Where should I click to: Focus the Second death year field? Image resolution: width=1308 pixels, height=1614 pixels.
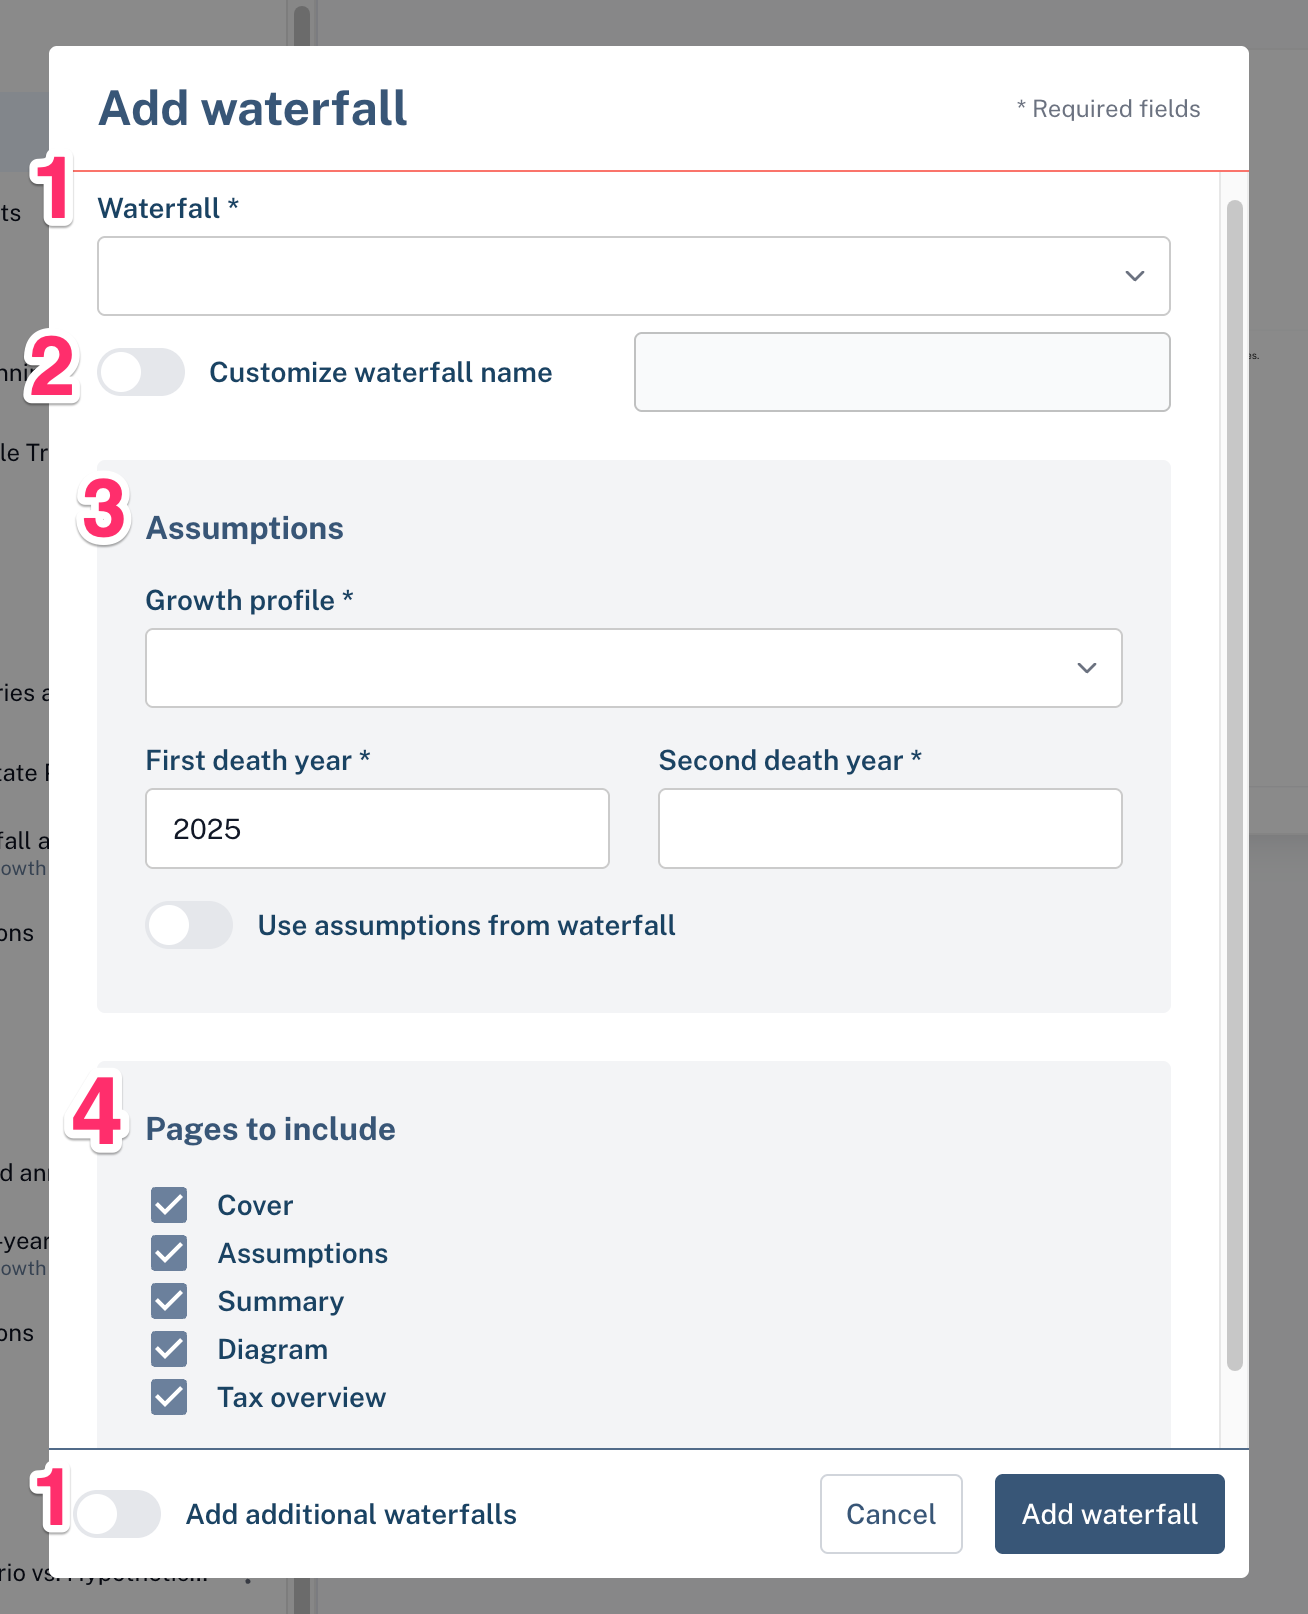point(890,828)
